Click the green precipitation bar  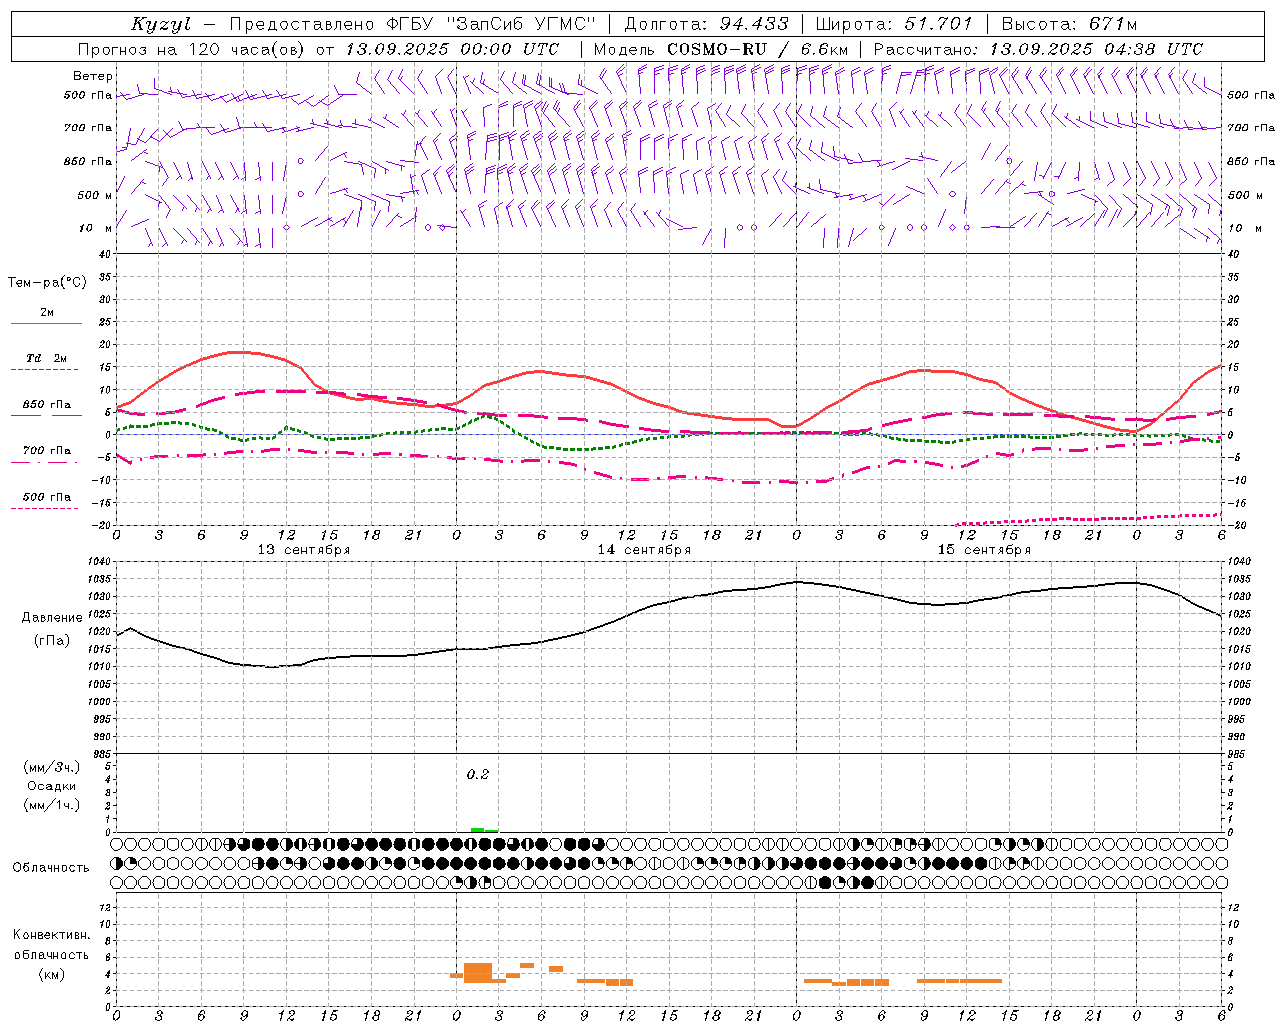[483, 829]
